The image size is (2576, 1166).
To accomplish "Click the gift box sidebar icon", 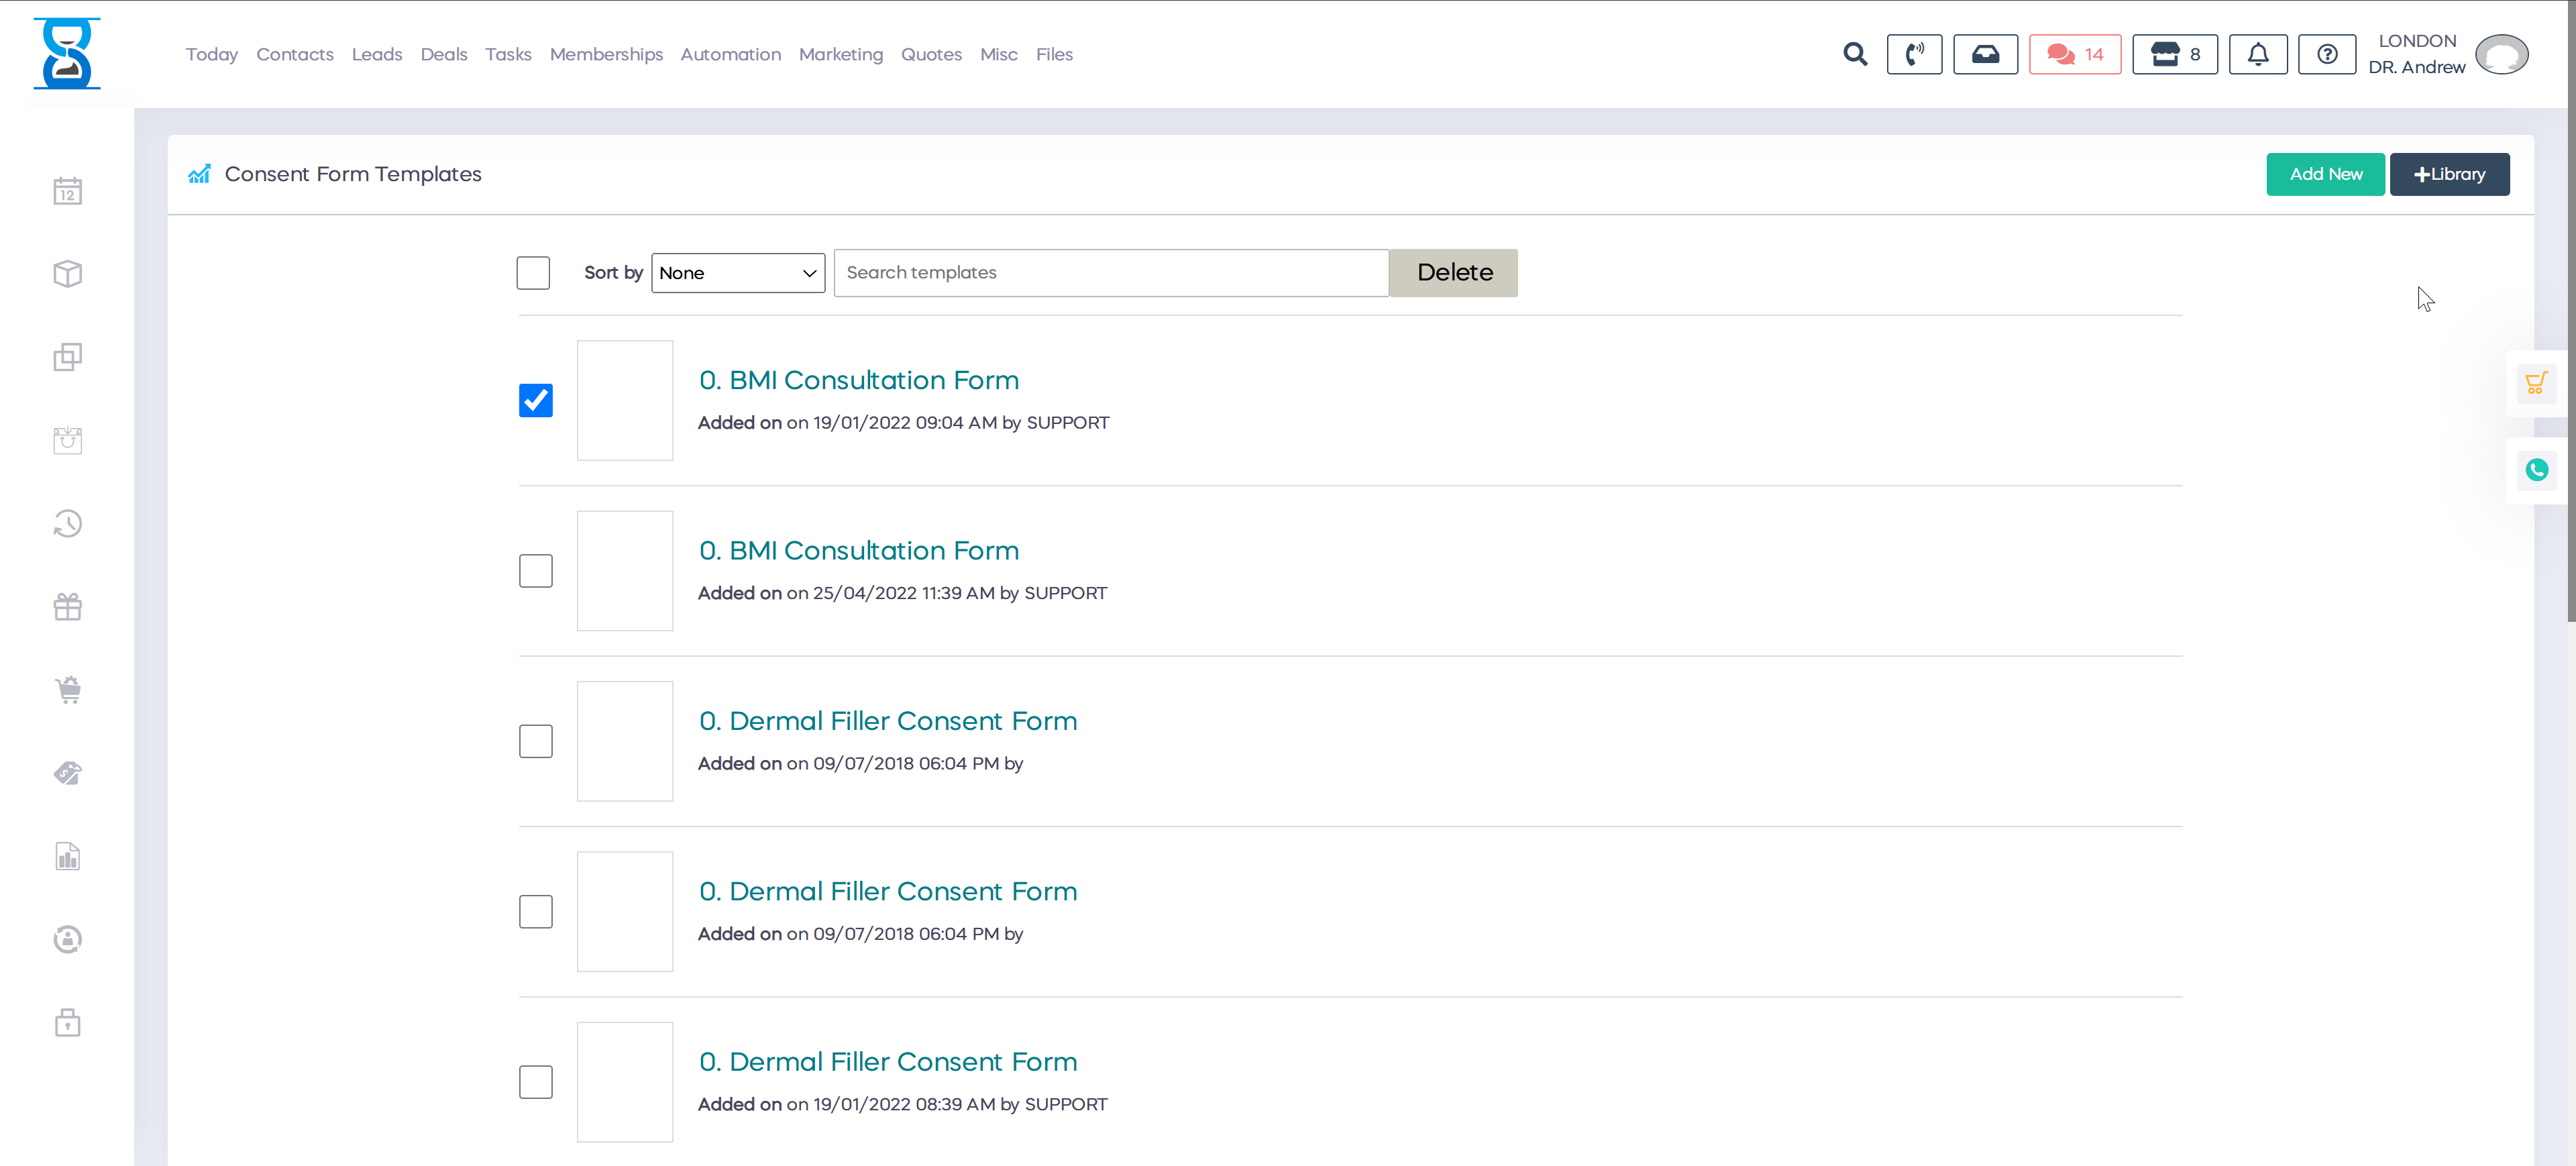I will click(x=67, y=607).
